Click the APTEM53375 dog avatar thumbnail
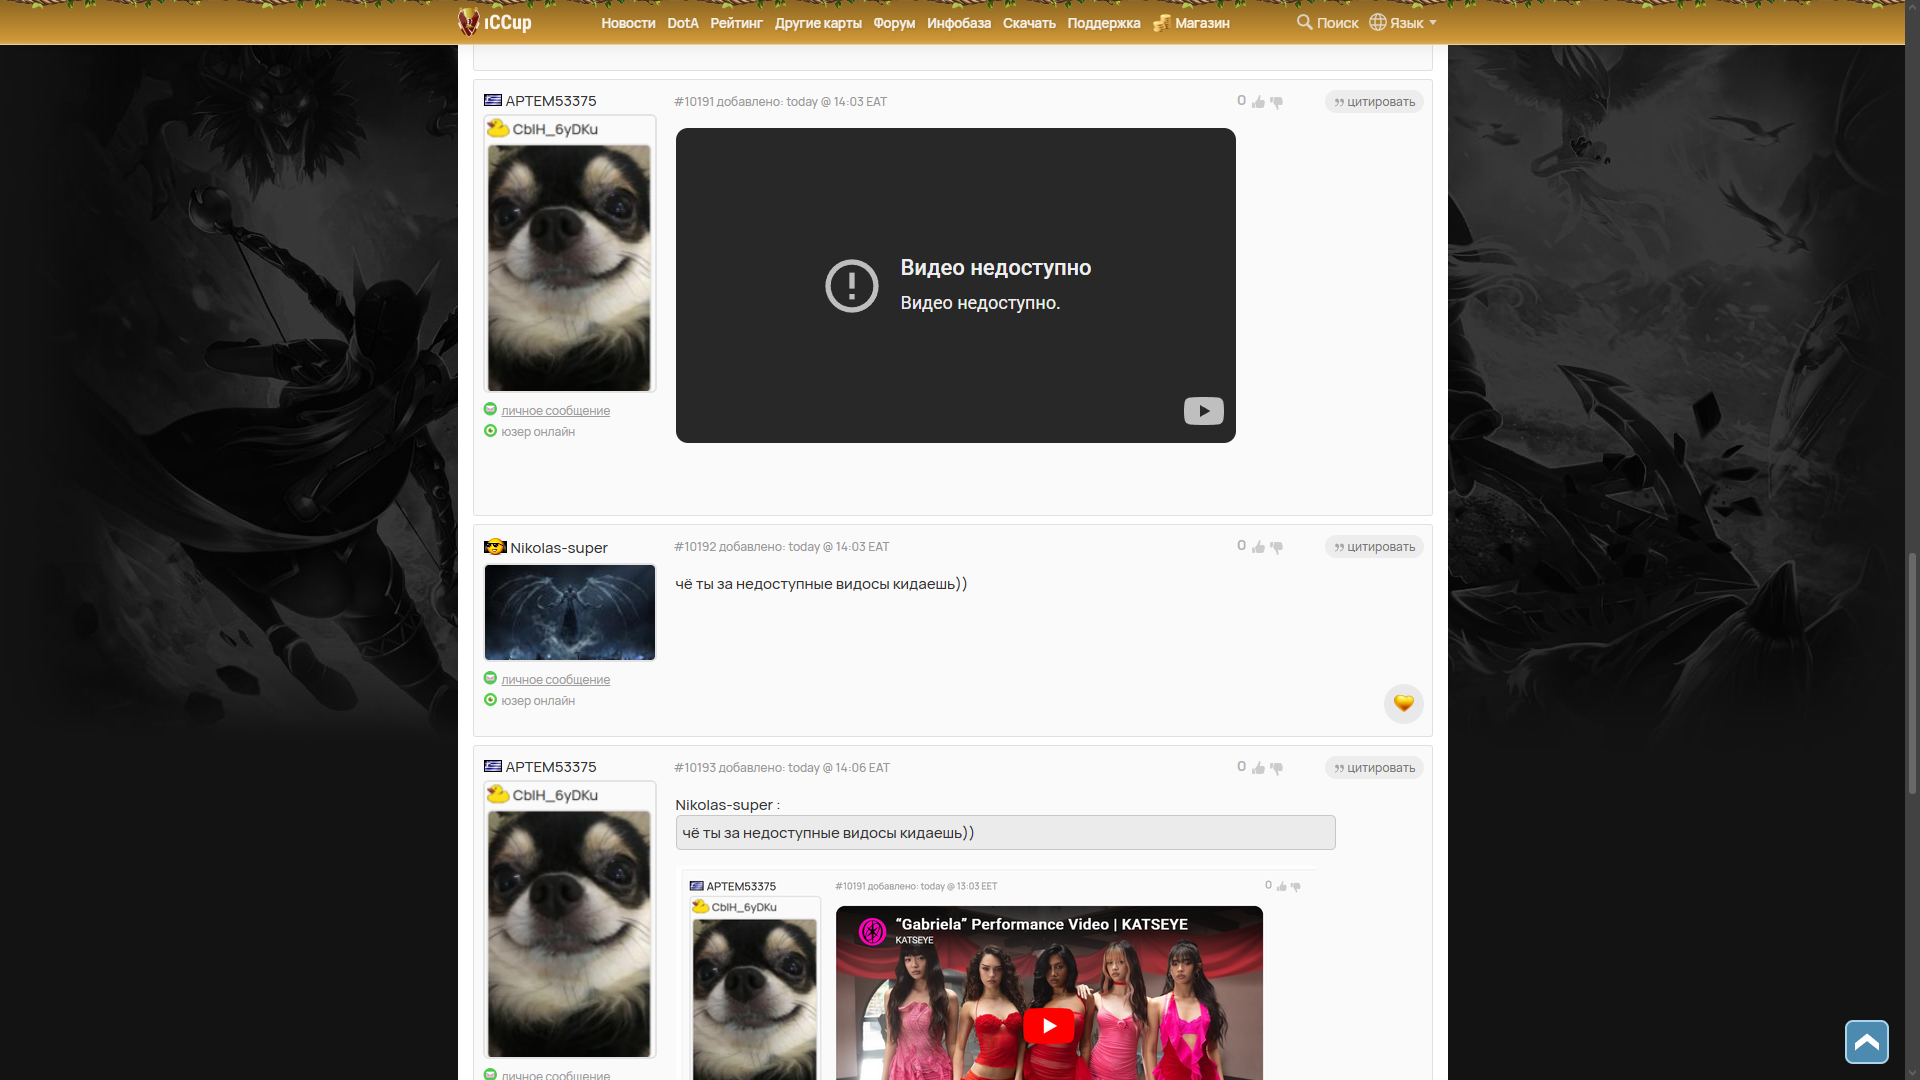The image size is (1920, 1080). pyautogui.click(x=569, y=268)
